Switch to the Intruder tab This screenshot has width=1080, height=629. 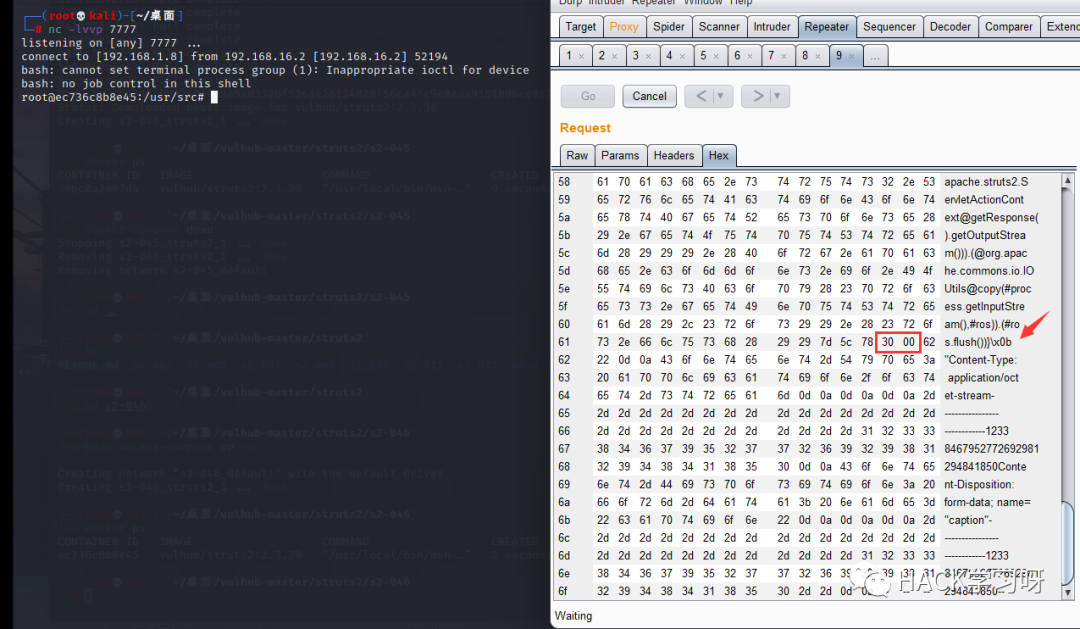[x=771, y=27]
